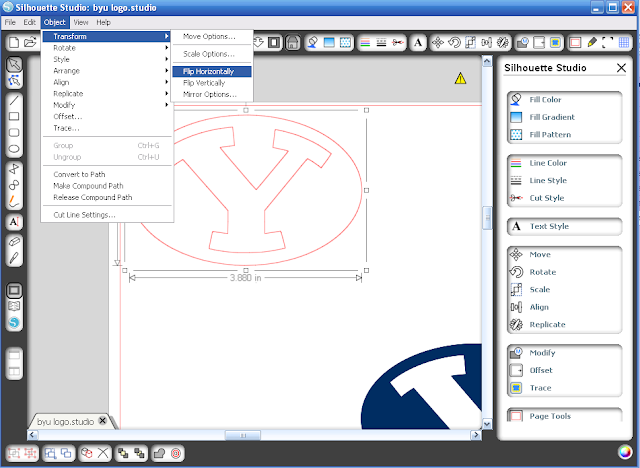This screenshot has height=468, width=640.
Task: Click the warning triangle icon
Action: click(460, 78)
